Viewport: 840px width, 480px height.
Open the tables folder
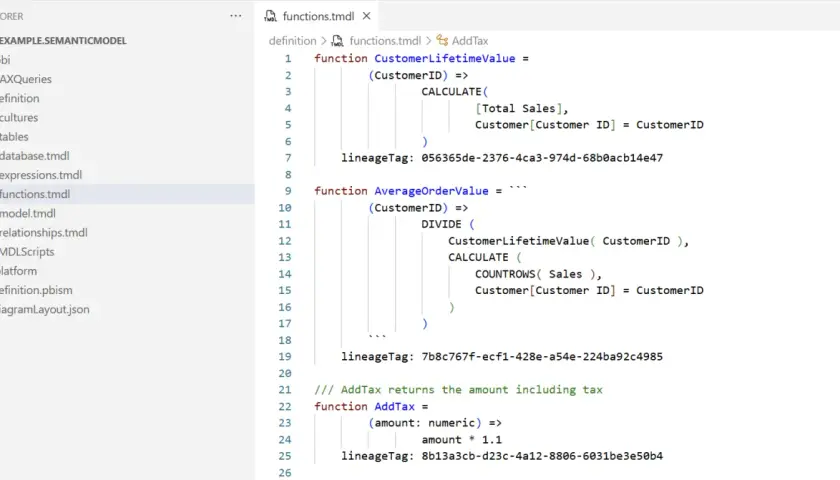[14, 137]
